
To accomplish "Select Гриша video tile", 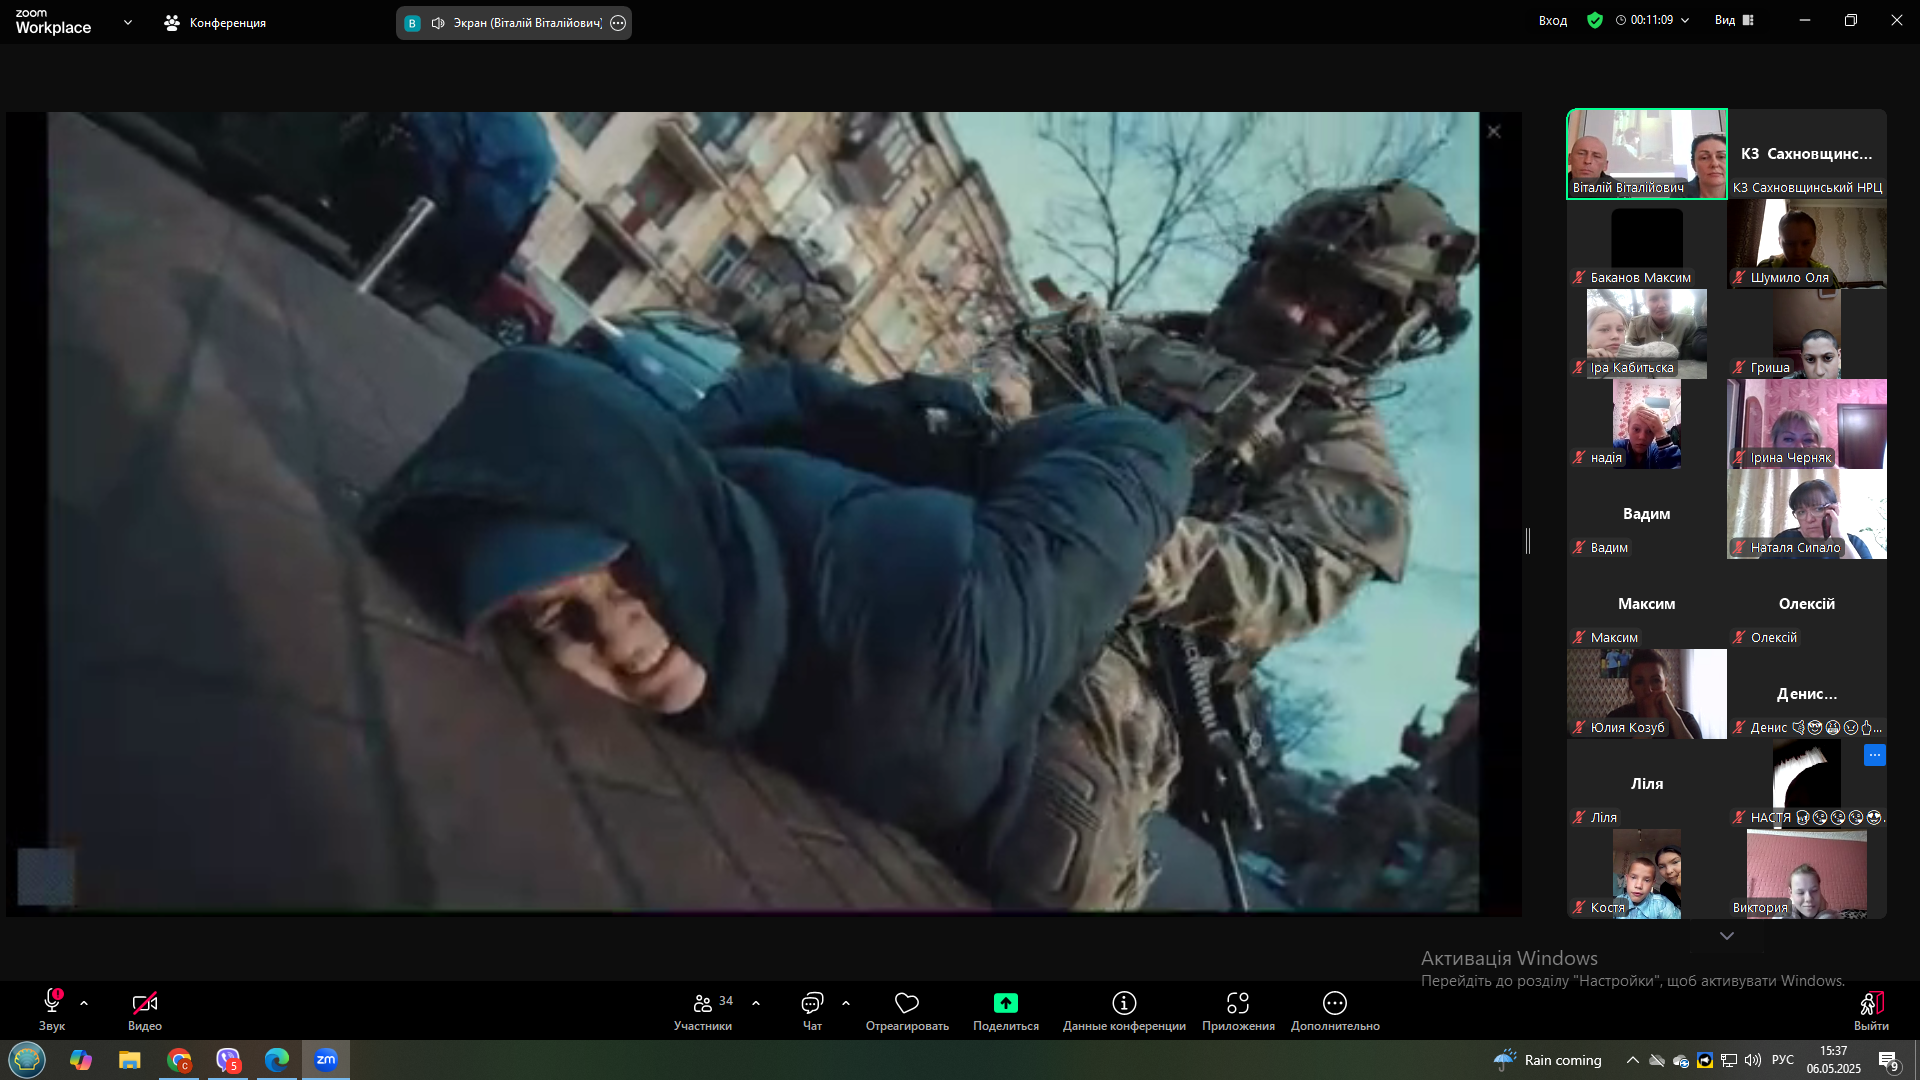I will pyautogui.click(x=1807, y=334).
